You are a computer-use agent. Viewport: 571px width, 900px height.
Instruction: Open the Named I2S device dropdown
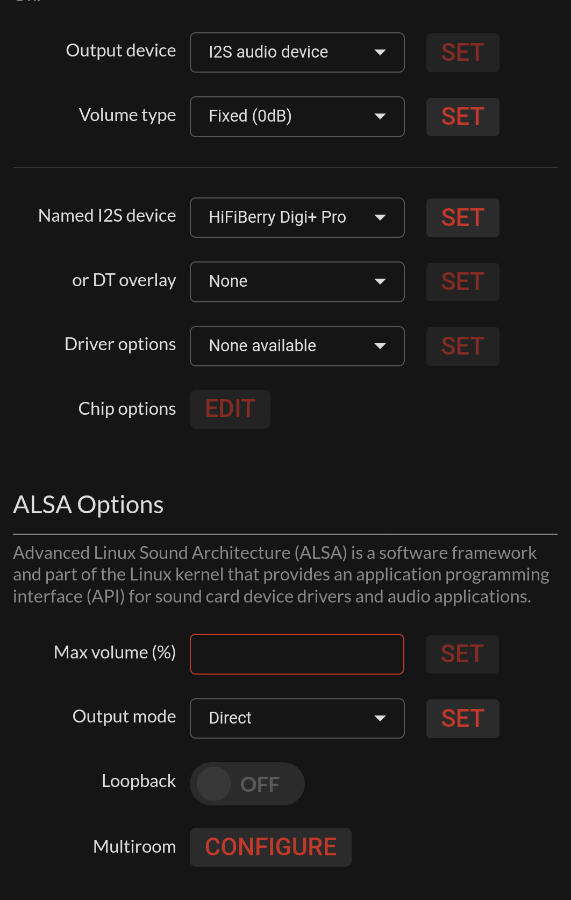297,218
